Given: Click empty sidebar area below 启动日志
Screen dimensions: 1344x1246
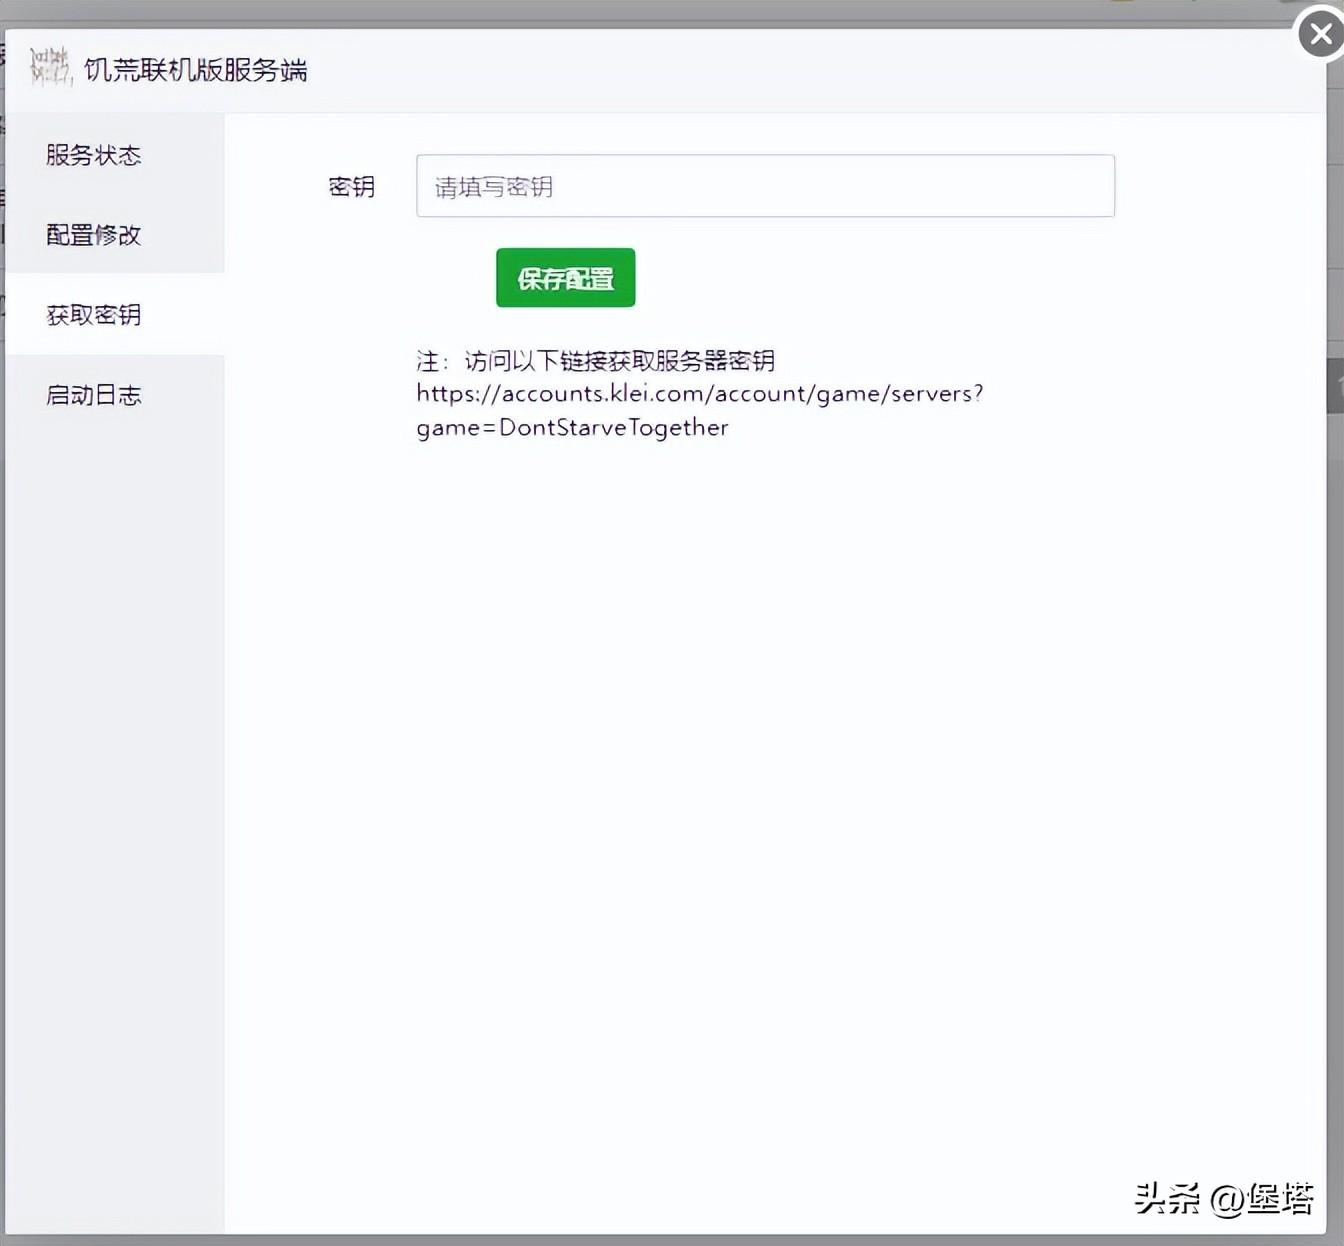Looking at the screenshot, I should (114, 800).
